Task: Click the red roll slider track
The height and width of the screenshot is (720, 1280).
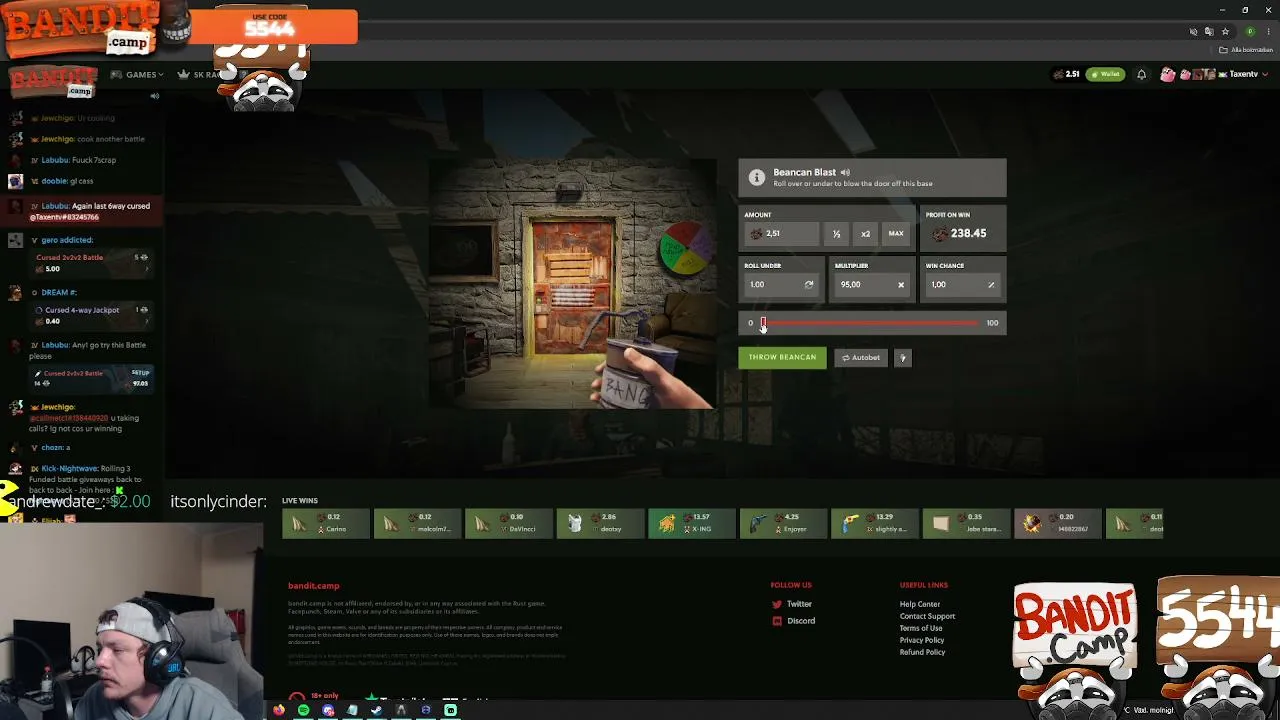Action: pos(873,323)
